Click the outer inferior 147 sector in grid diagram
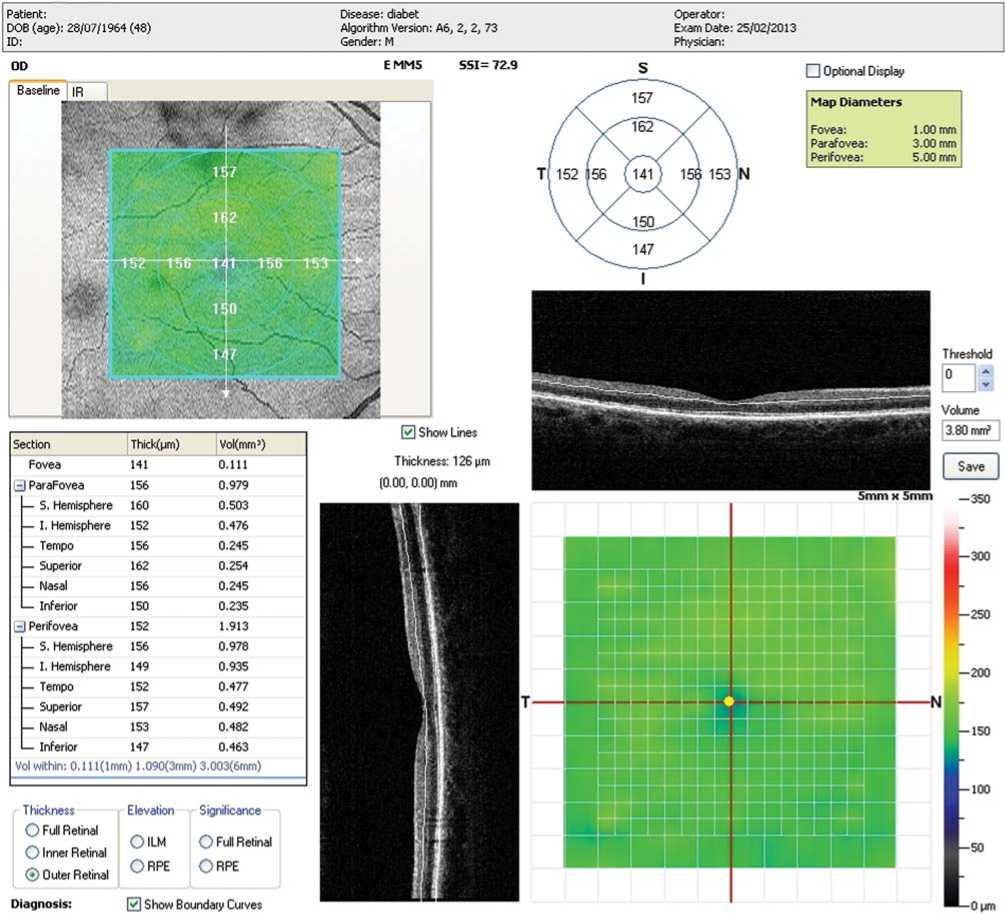Image resolution: width=1005 pixels, height=914 pixels. tap(643, 250)
